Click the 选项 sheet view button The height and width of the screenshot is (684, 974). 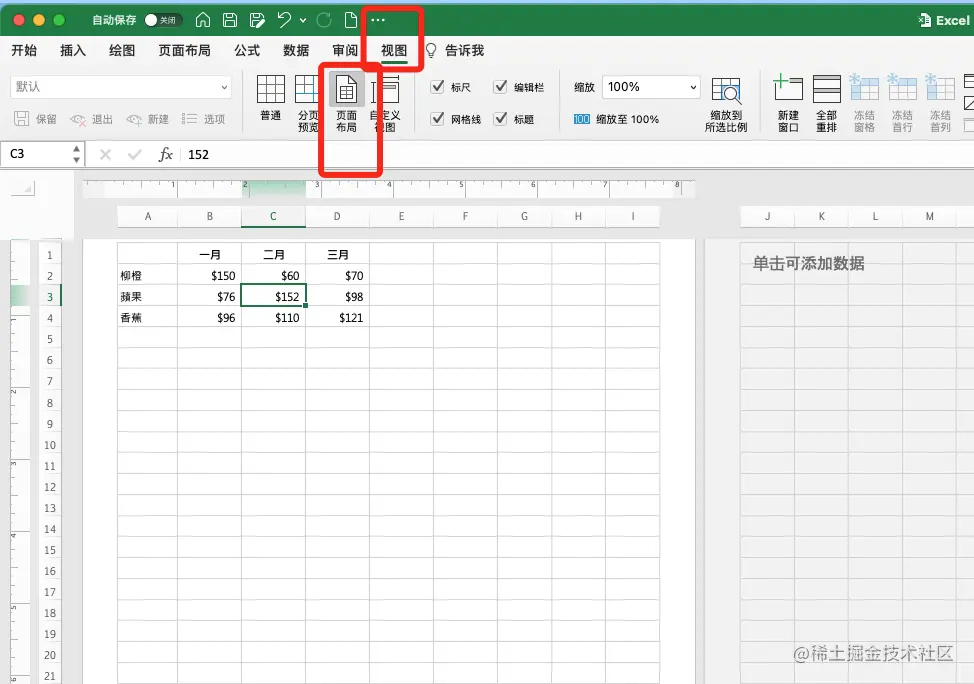(x=203, y=119)
